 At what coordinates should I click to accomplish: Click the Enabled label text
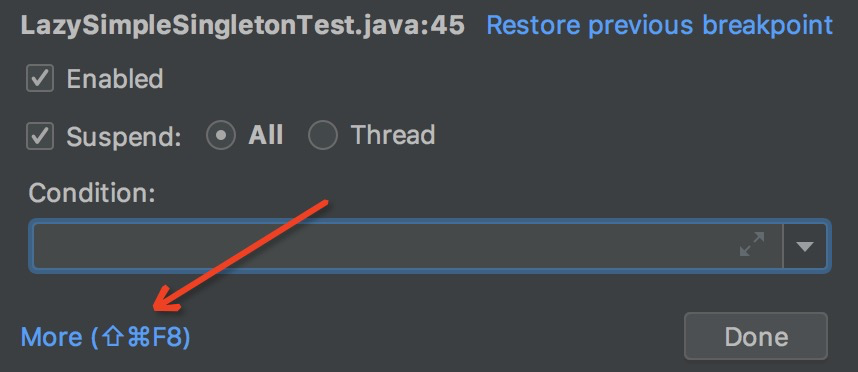(x=115, y=79)
